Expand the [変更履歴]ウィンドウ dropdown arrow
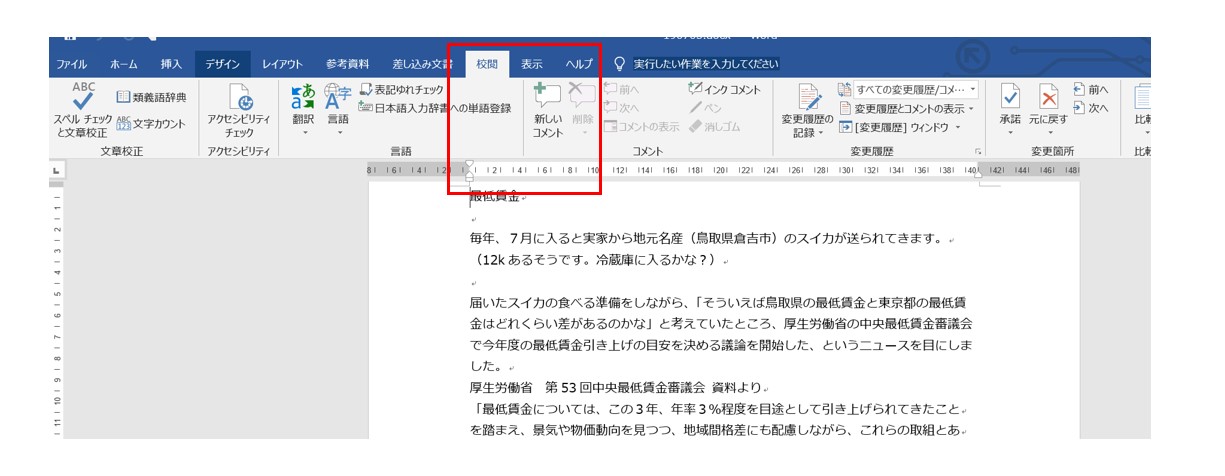Viewport: 1225px width, 476px height. [957, 127]
